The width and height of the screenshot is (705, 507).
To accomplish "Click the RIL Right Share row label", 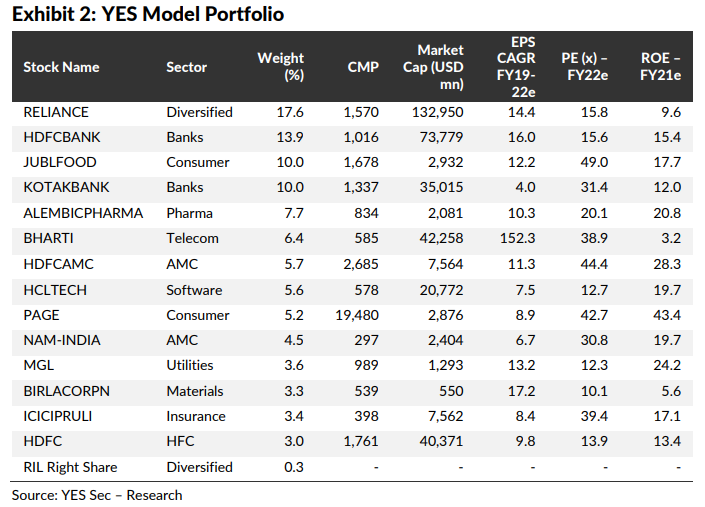I will coord(70,467).
